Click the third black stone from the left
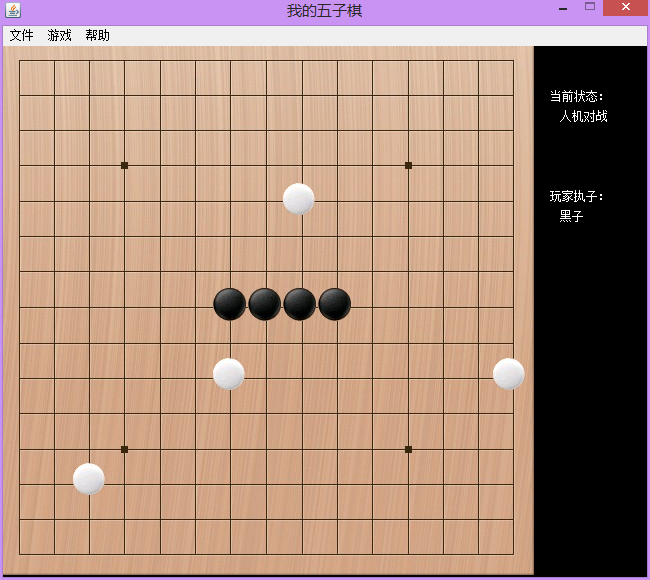The height and width of the screenshot is (580, 650). 300,304
